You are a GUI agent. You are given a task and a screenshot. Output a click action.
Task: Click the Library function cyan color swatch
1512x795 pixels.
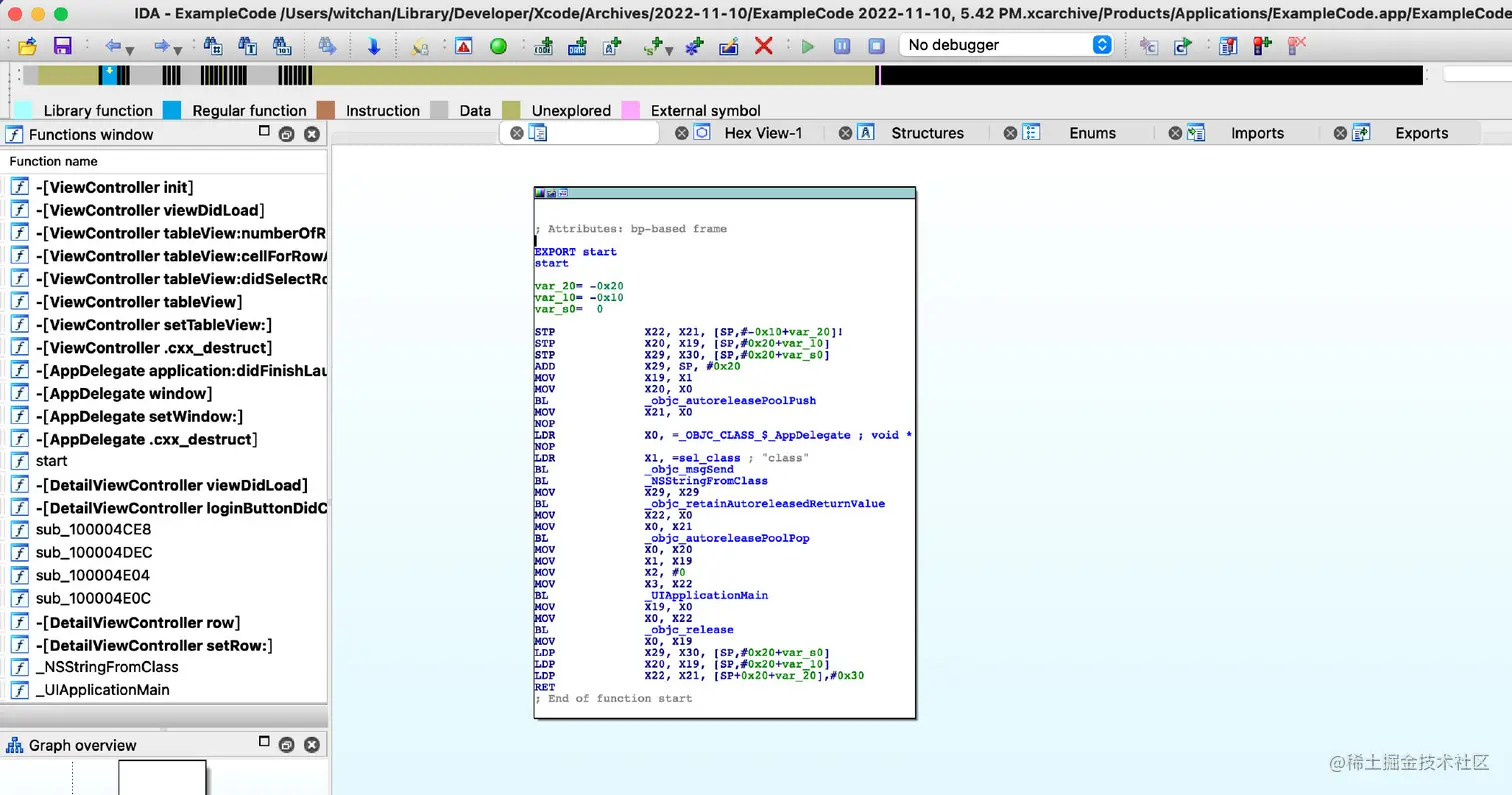click(x=23, y=110)
